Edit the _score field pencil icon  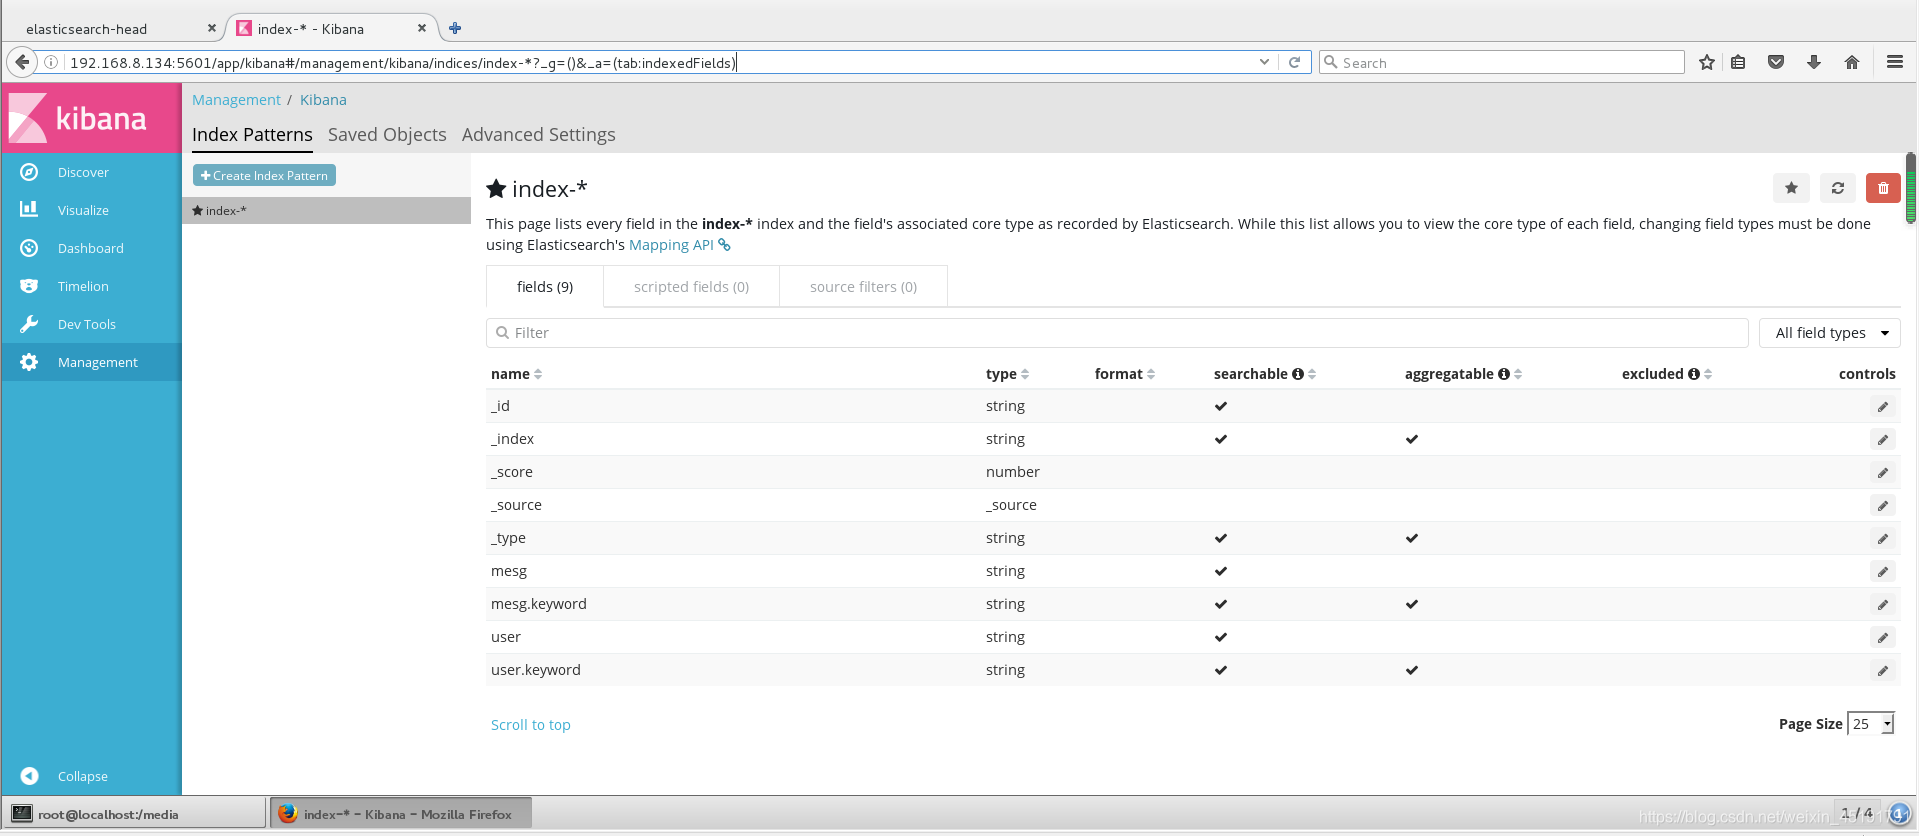click(1883, 472)
